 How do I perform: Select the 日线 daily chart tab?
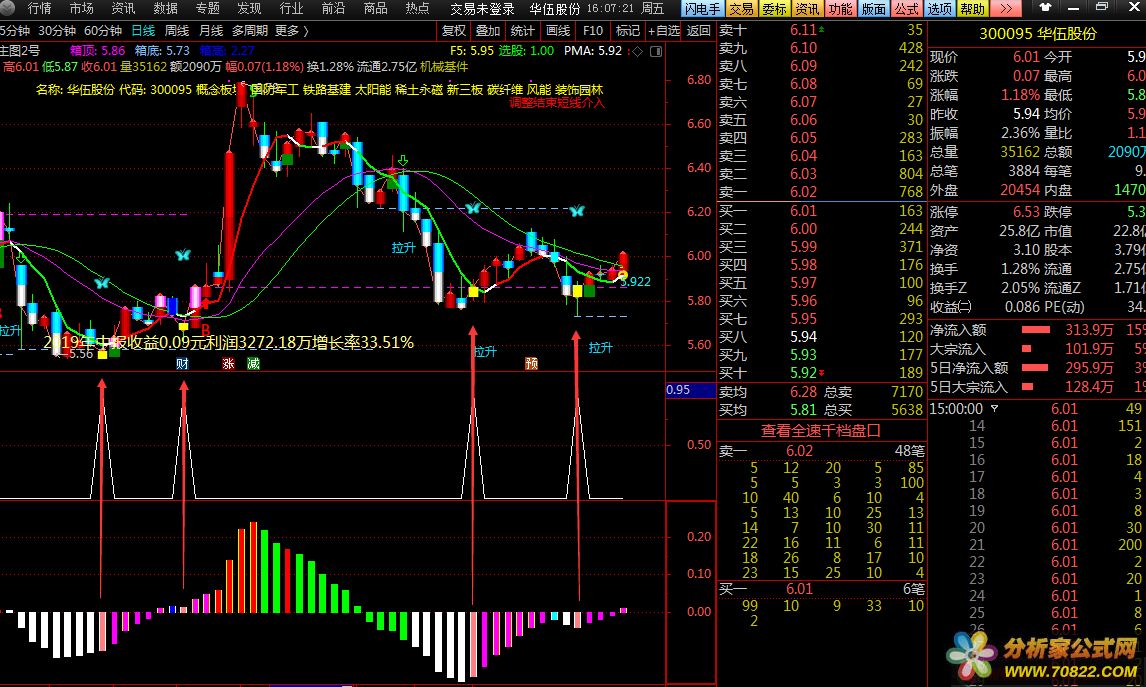pyautogui.click(x=143, y=31)
